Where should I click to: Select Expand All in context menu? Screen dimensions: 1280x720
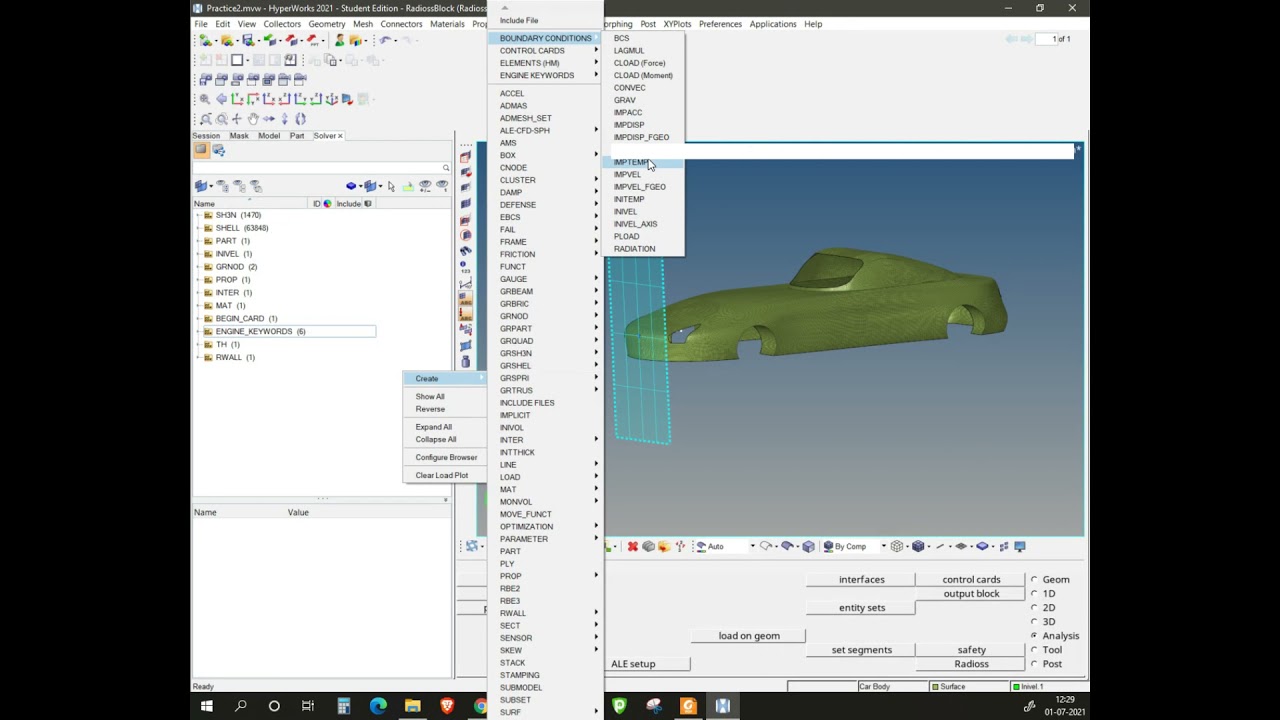445,427
